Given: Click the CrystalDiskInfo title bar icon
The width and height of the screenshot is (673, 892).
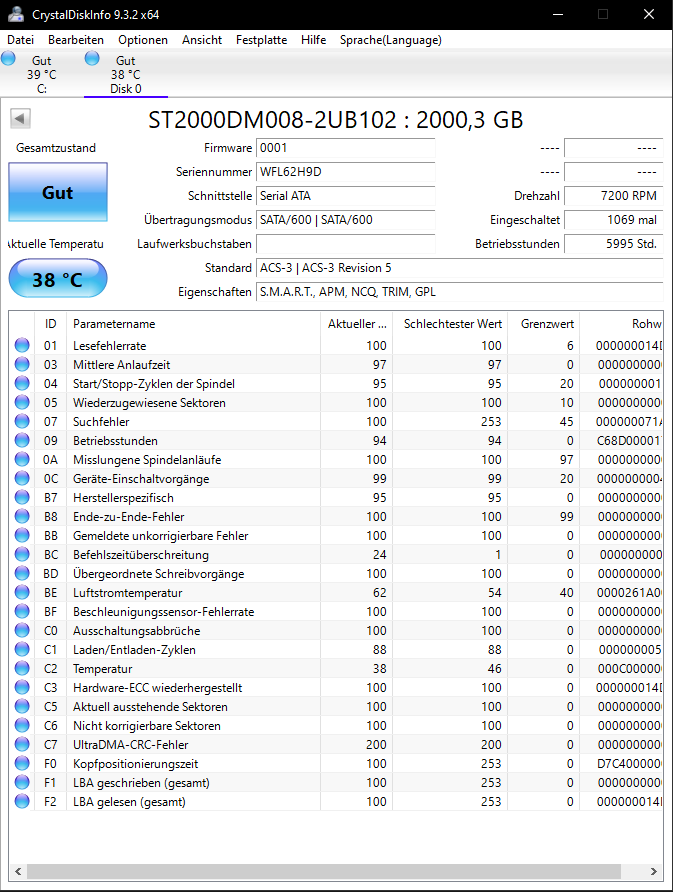Looking at the screenshot, I should pos(16,14).
